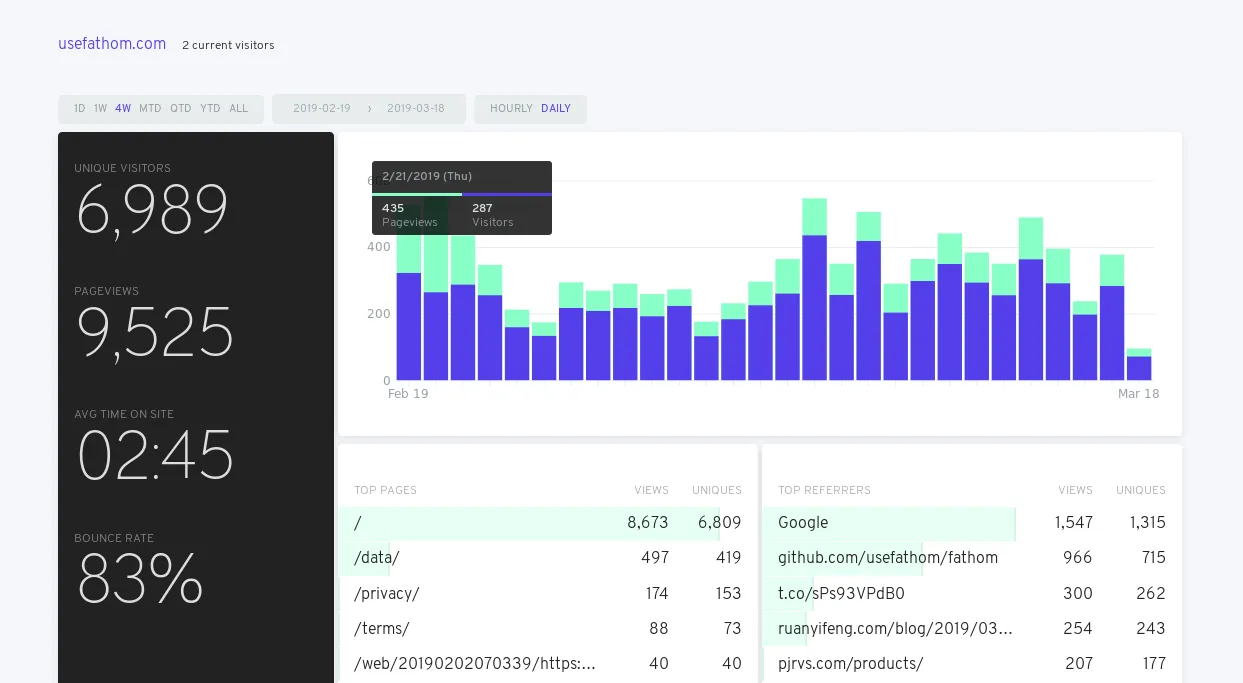
Task: Edit the start date 2019-02-19 field
Action: tap(322, 109)
